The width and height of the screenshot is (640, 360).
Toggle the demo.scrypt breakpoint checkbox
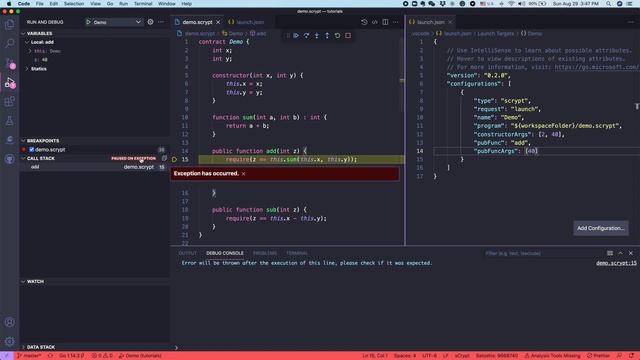pos(31,149)
